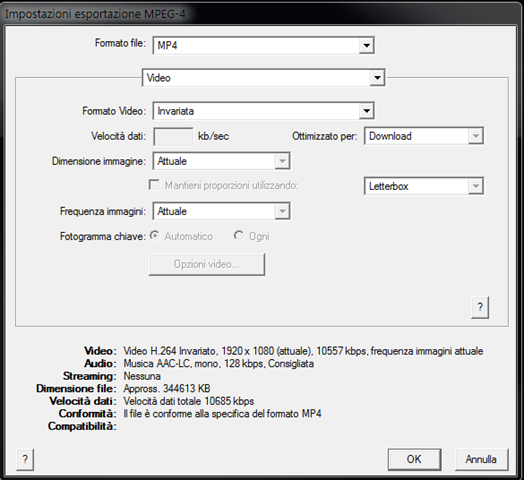Click the bottom-left question mark help button

coord(25,460)
